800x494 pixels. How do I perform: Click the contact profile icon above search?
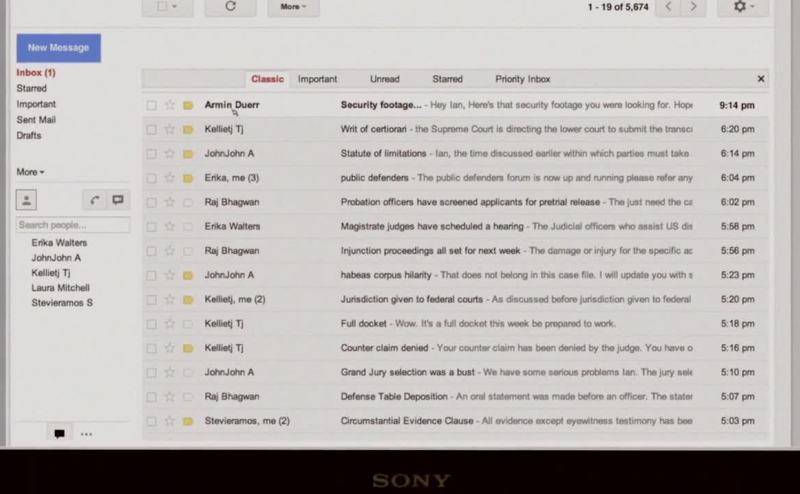pos(27,200)
